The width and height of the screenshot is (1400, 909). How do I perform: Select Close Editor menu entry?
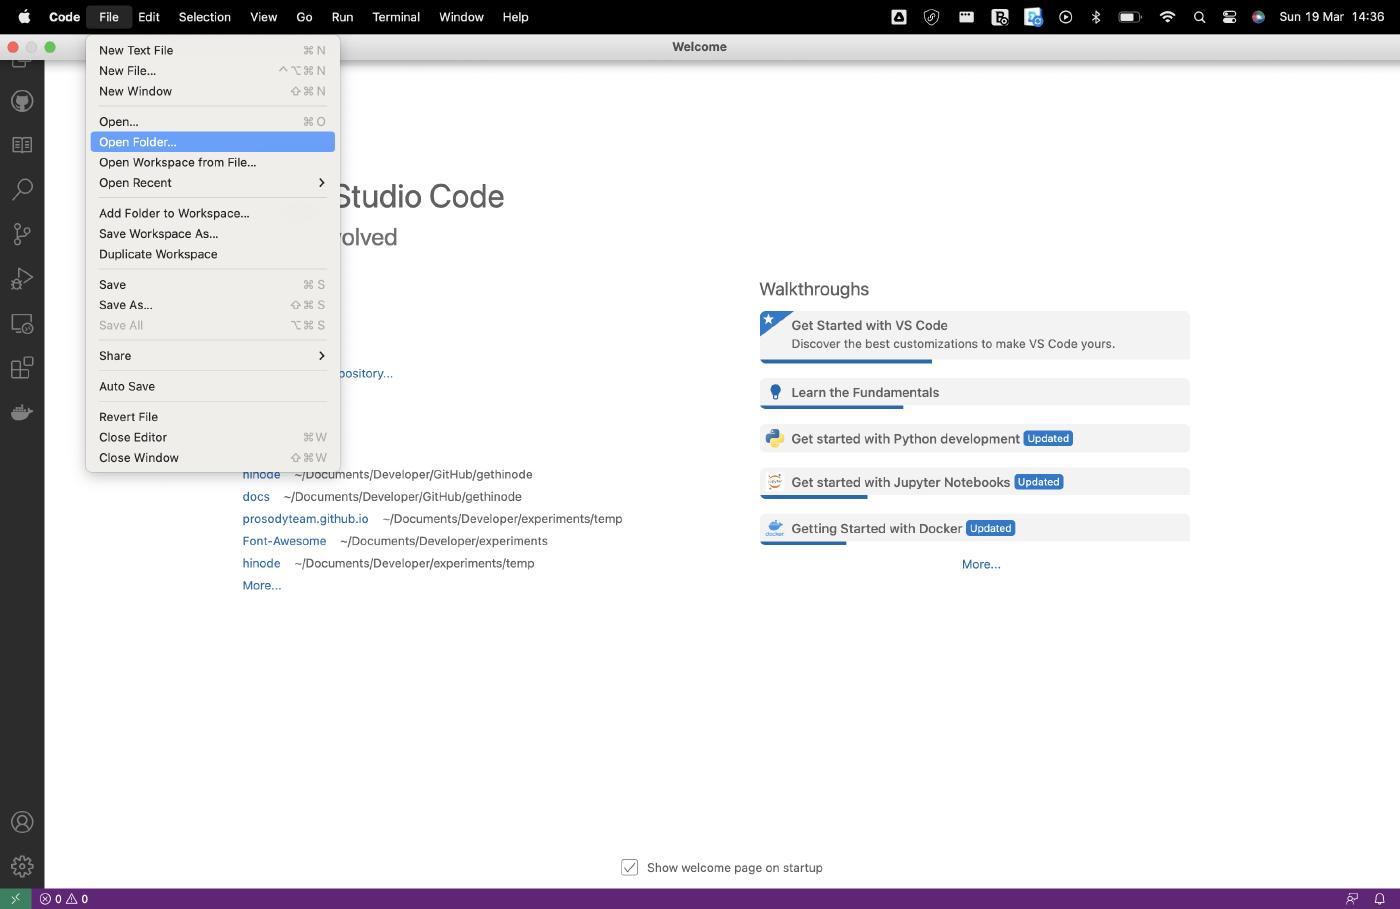click(x=212, y=437)
